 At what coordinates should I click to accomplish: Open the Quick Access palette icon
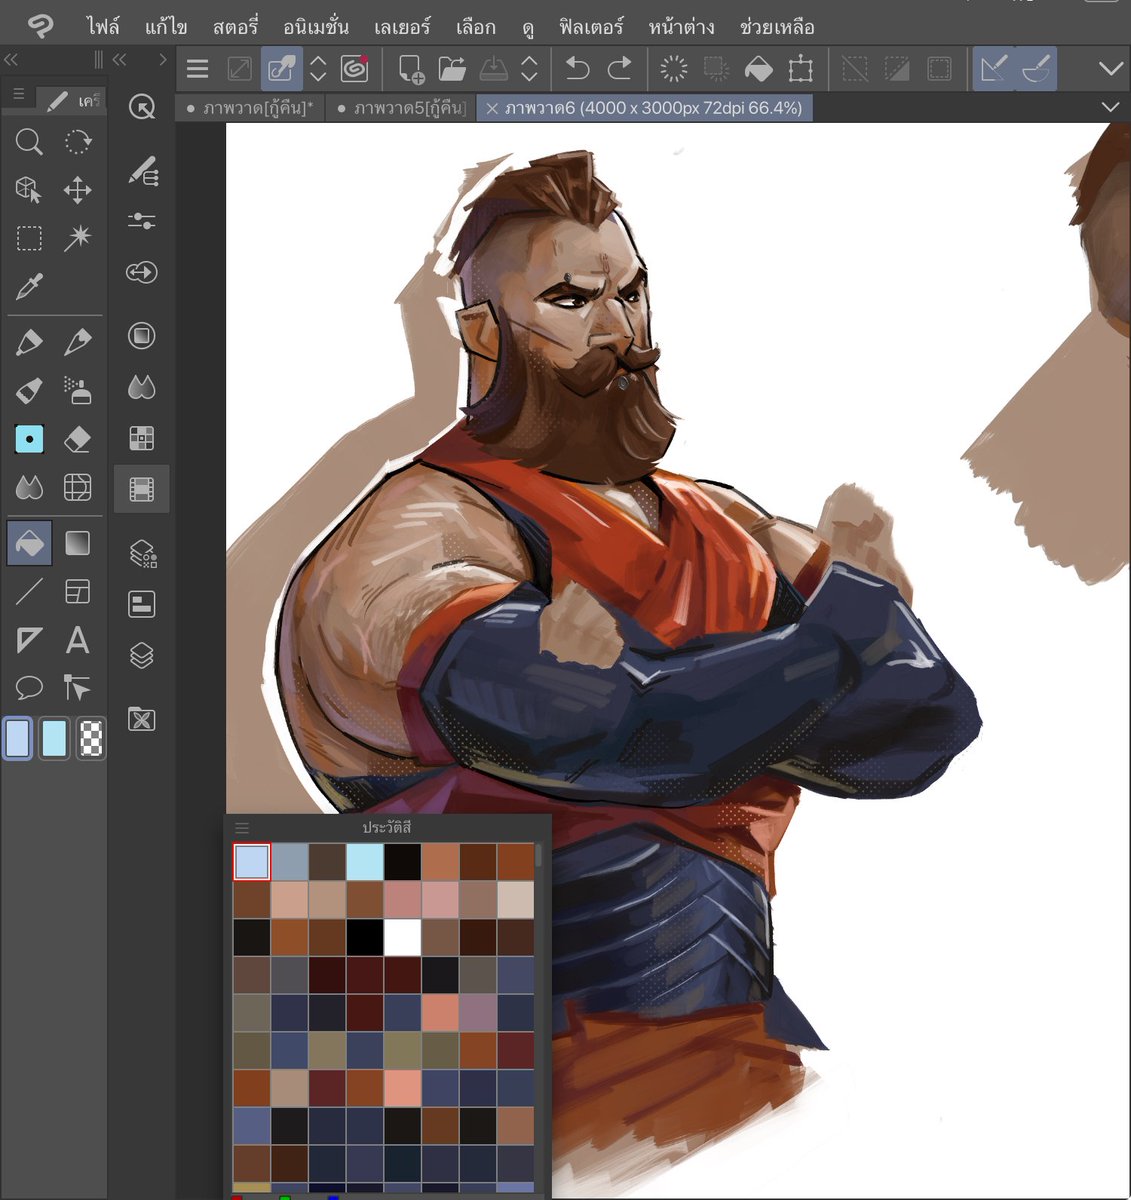142,107
